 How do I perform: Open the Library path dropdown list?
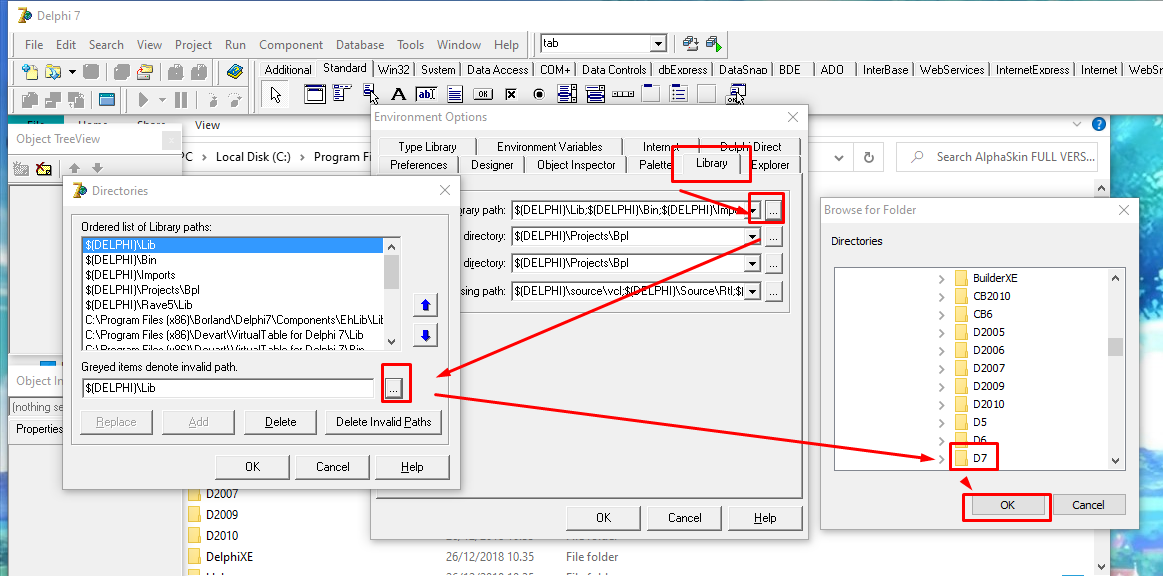[x=752, y=208]
